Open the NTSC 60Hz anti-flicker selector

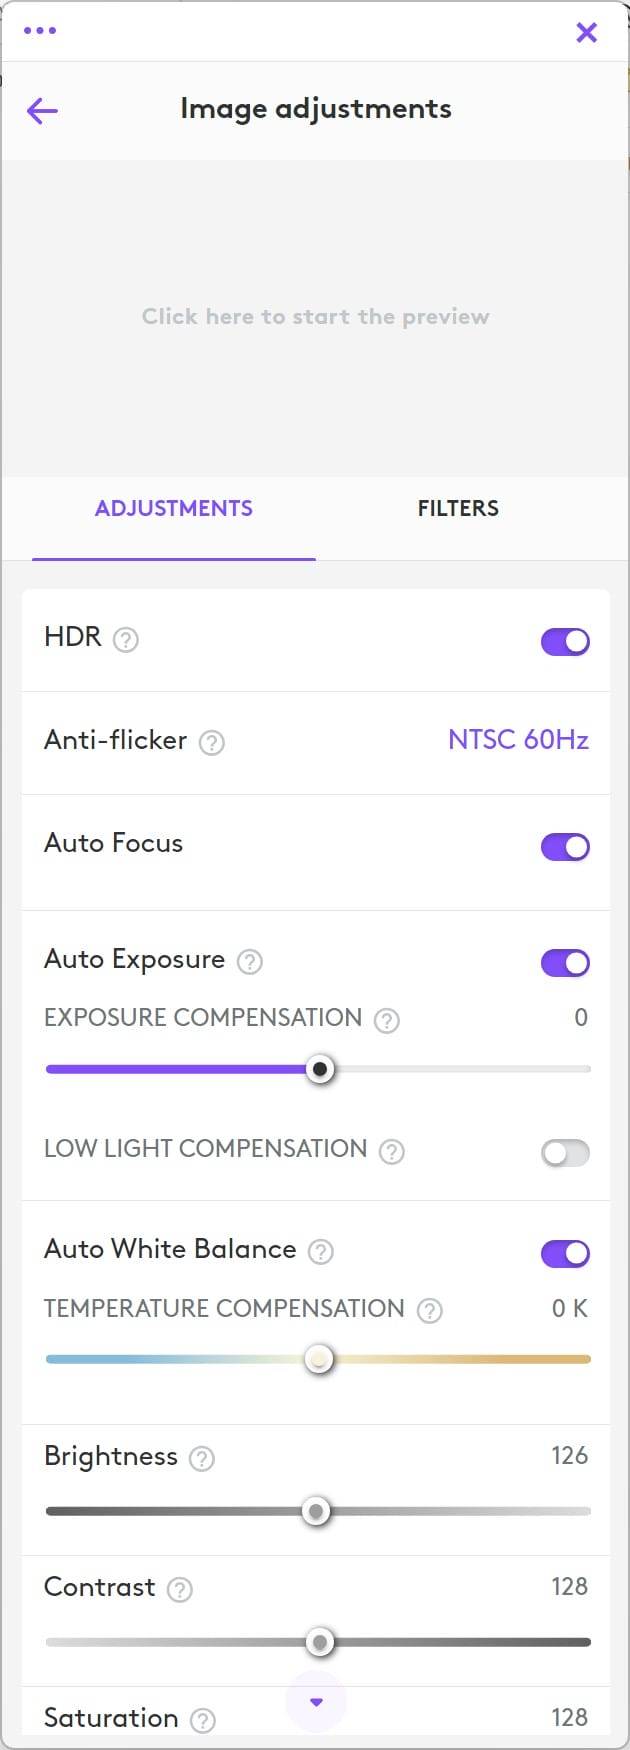click(518, 740)
